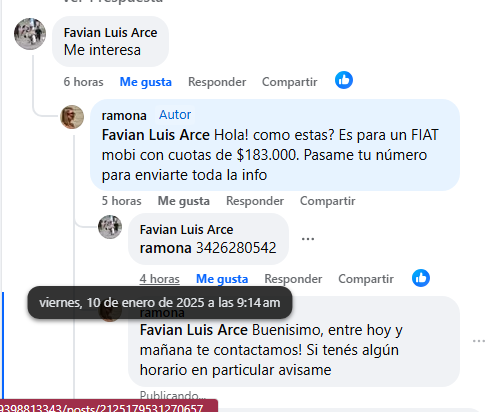This screenshot has height=412, width=489.
Task: Toggle "Me gusta" on ramona's FIAT mobi reply
Action: click(x=184, y=201)
